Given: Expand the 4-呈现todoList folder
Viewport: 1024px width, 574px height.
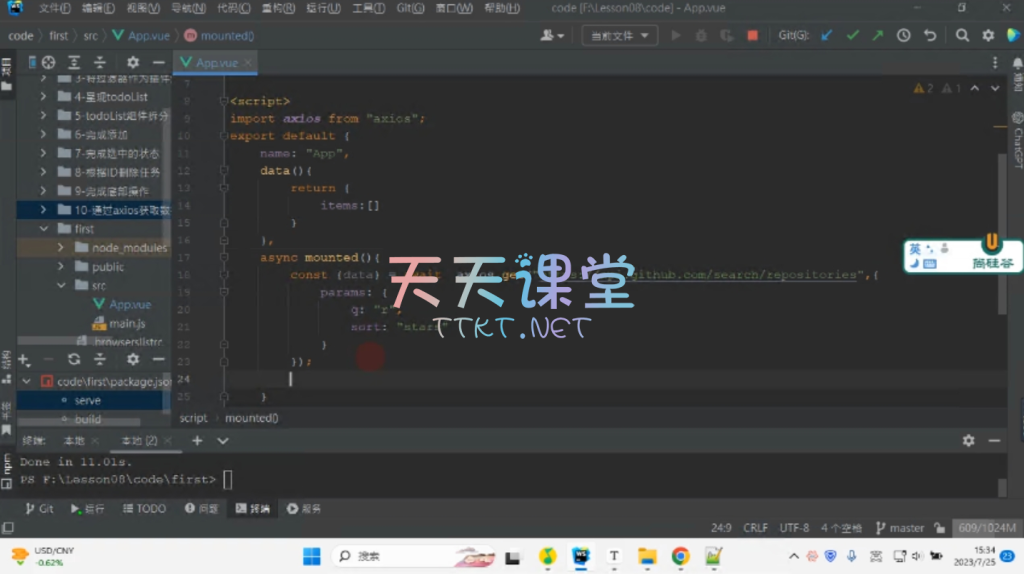Looking at the screenshot, I should click(44, 98).
